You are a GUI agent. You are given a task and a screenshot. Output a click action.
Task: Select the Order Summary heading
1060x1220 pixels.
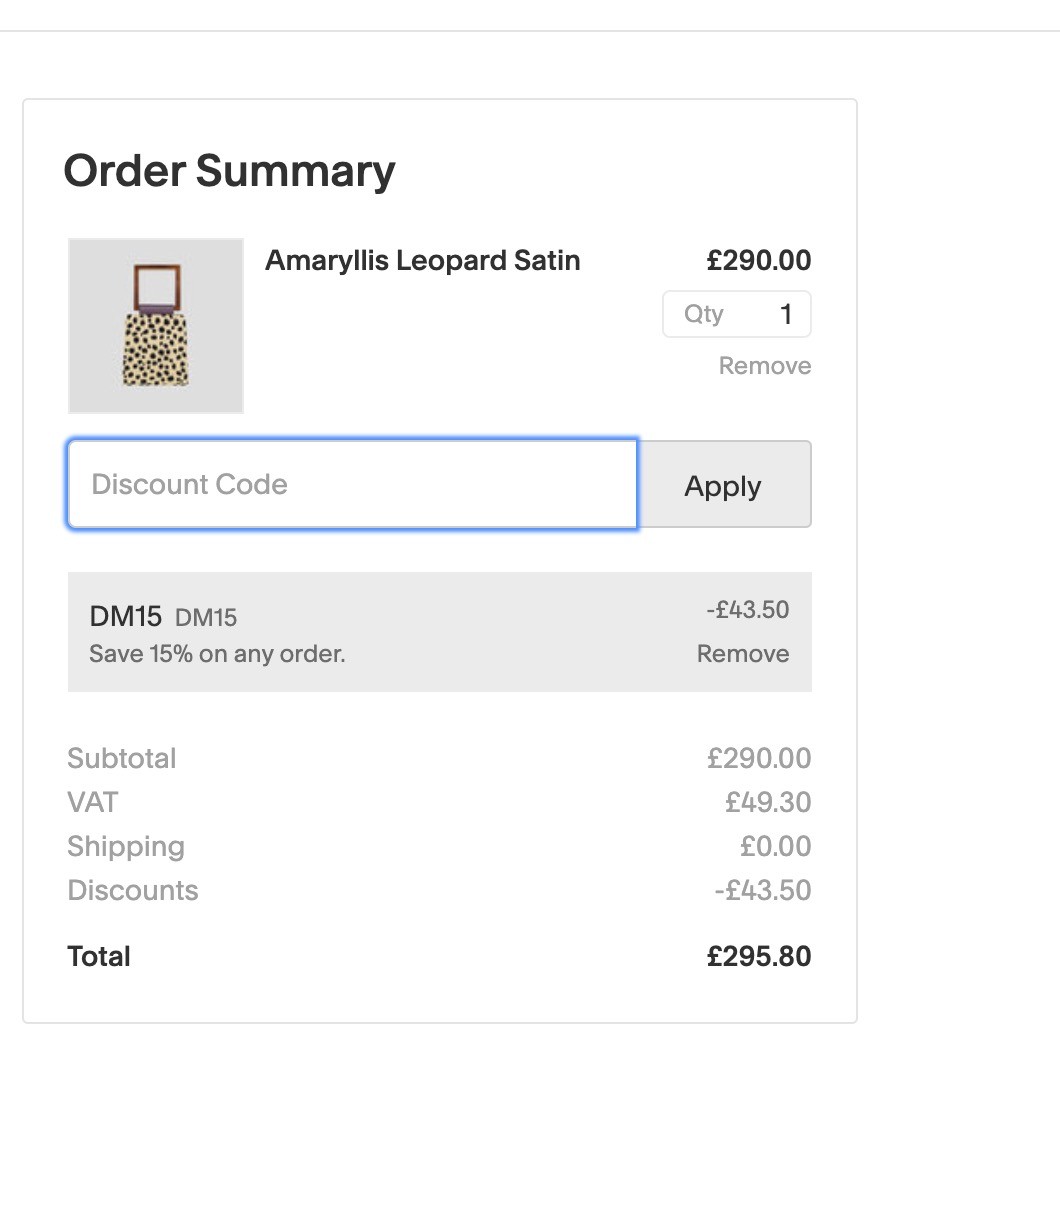pos(230,171)
